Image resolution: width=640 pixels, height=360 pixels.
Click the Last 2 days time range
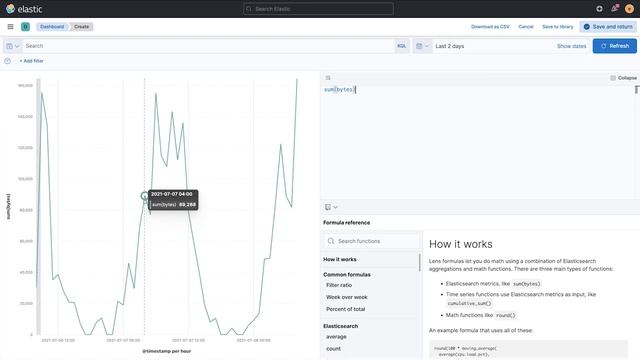coord(450,46)
